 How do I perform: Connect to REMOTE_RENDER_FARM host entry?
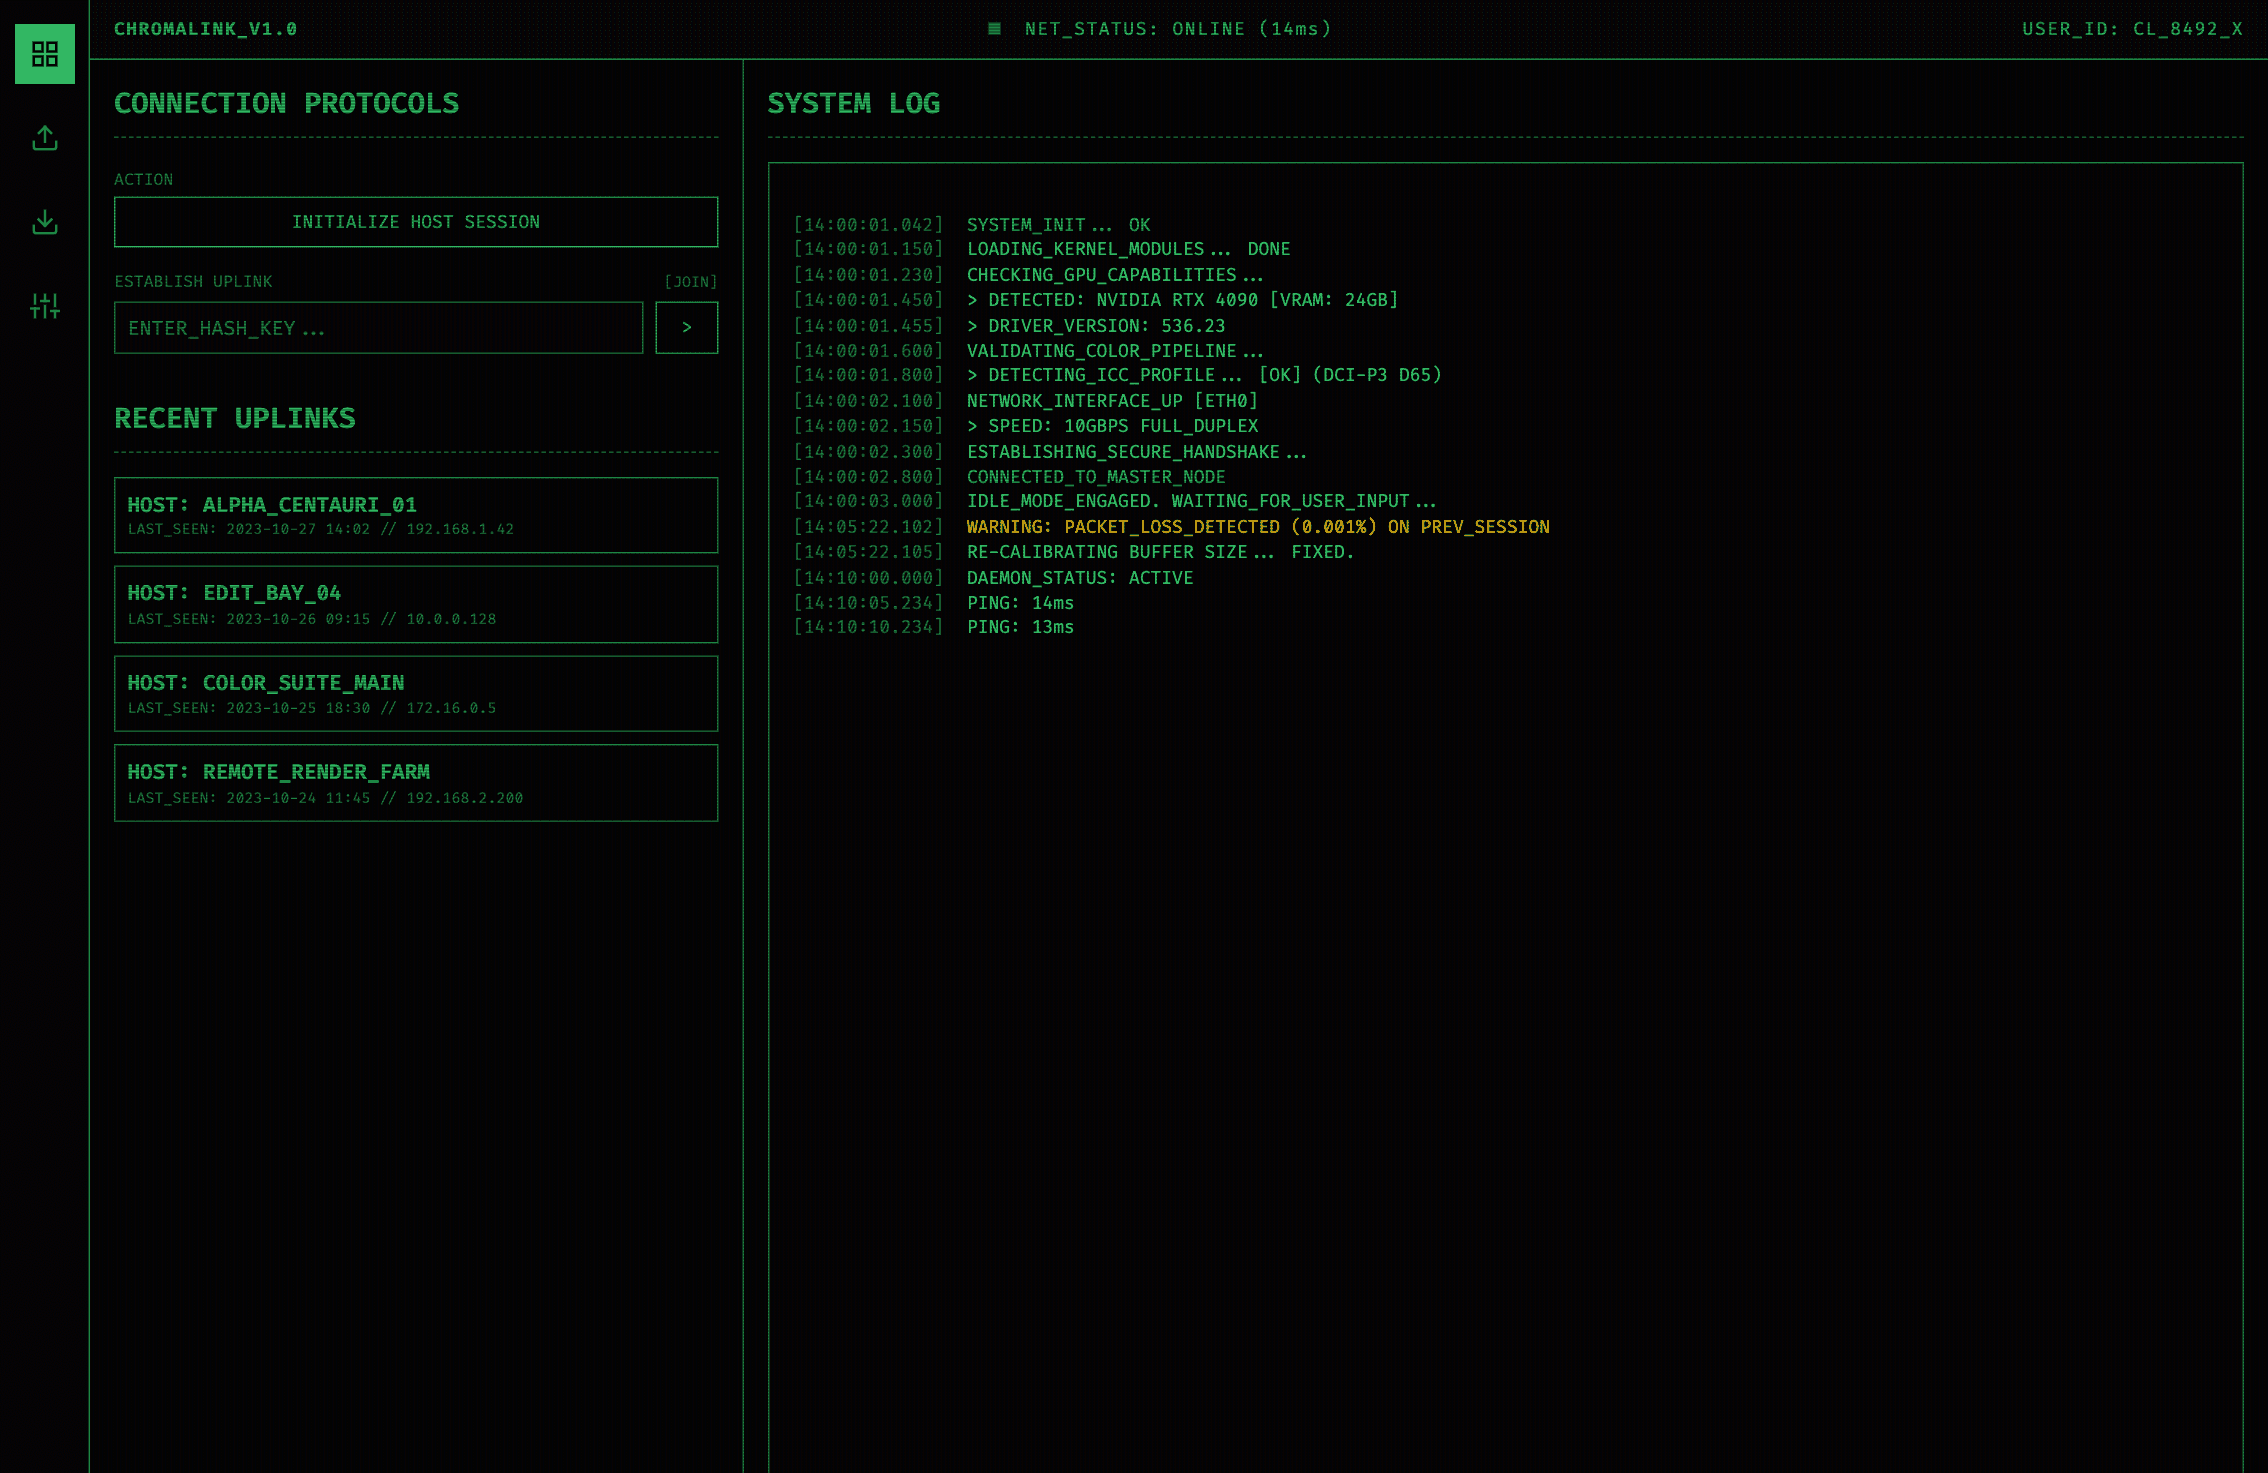[416, 783]
